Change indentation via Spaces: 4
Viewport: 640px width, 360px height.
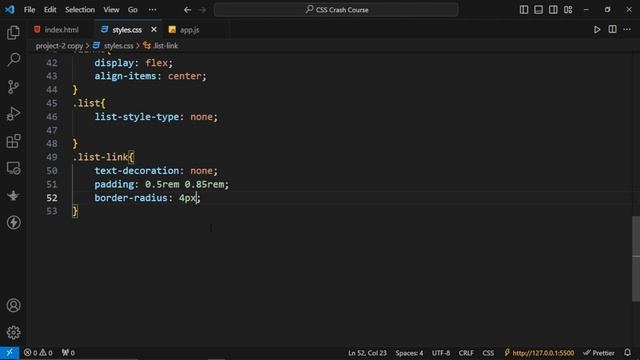409,353
